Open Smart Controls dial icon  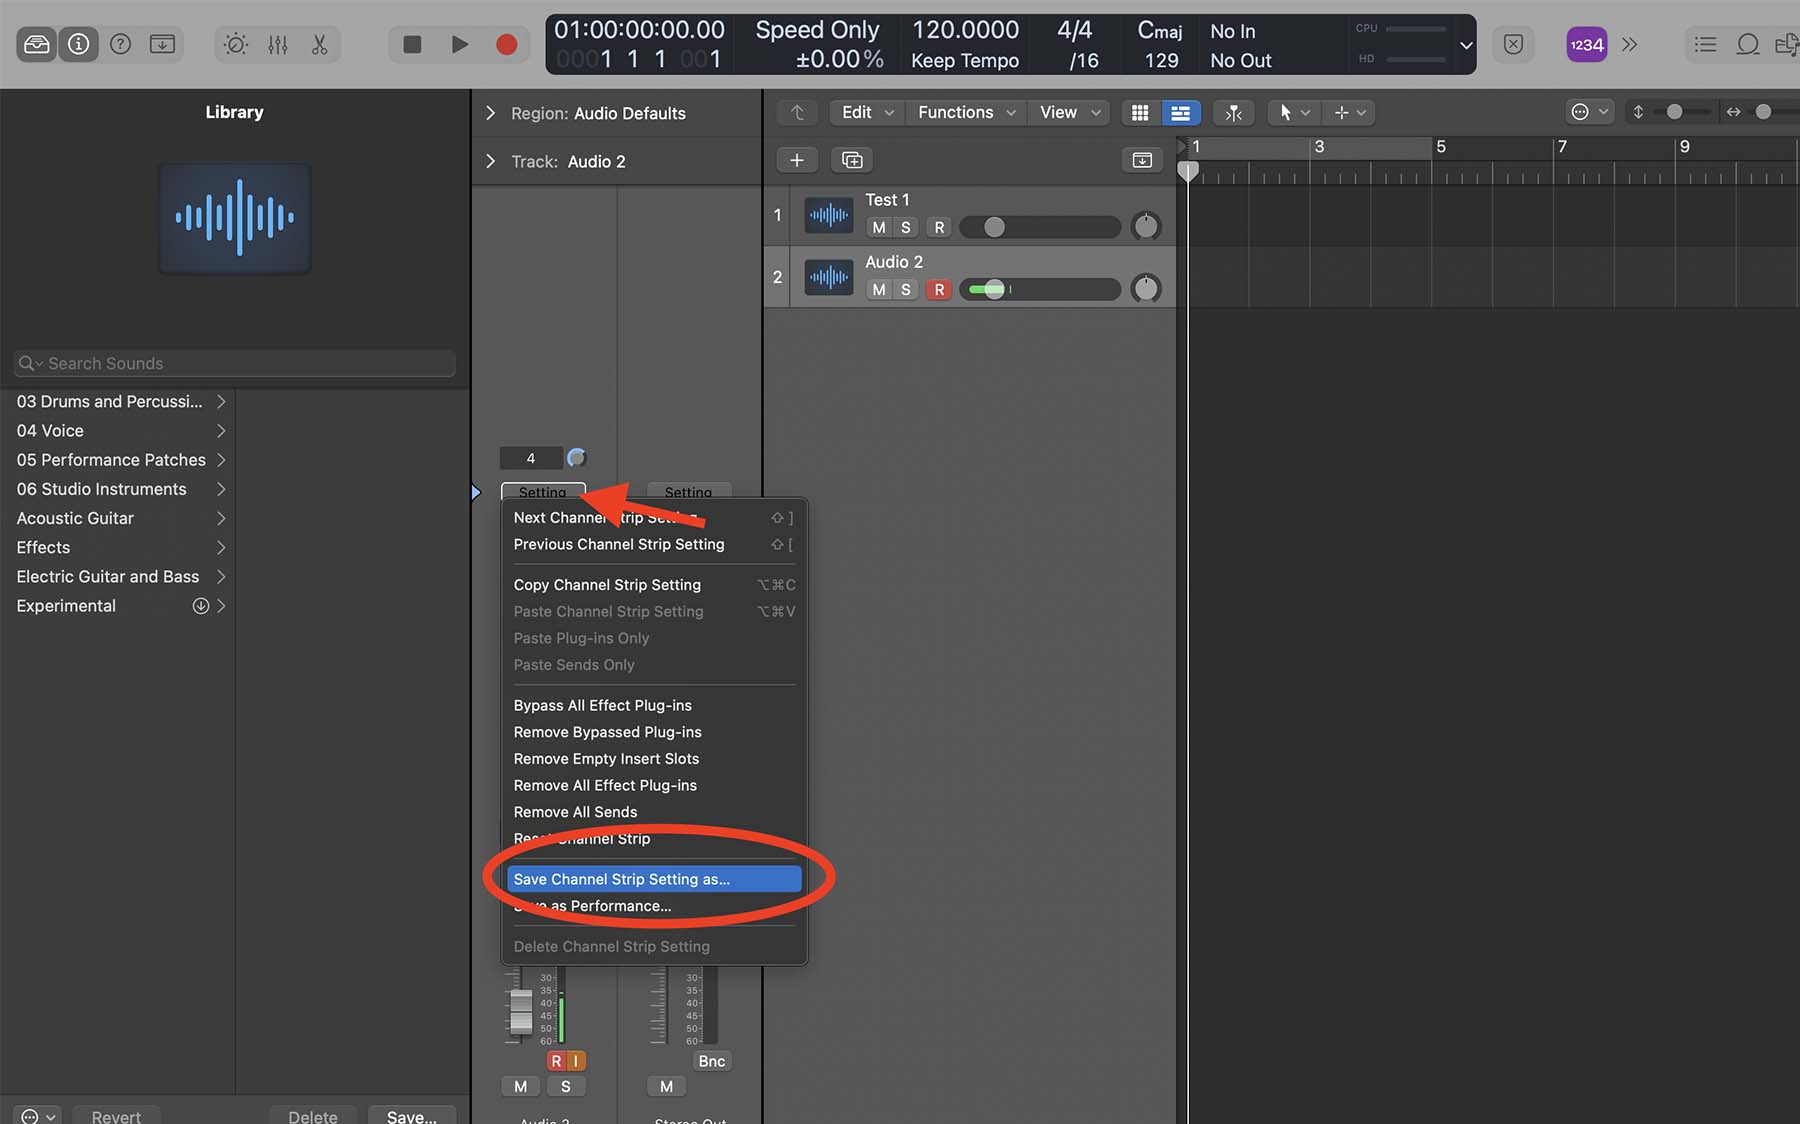pyautogui.click(x=236, y=44)
